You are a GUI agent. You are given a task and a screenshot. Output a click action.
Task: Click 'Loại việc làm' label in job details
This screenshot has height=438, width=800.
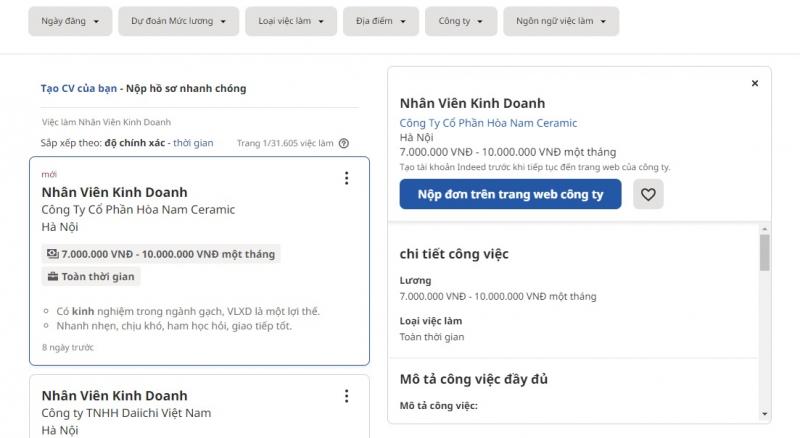[431, 321]
